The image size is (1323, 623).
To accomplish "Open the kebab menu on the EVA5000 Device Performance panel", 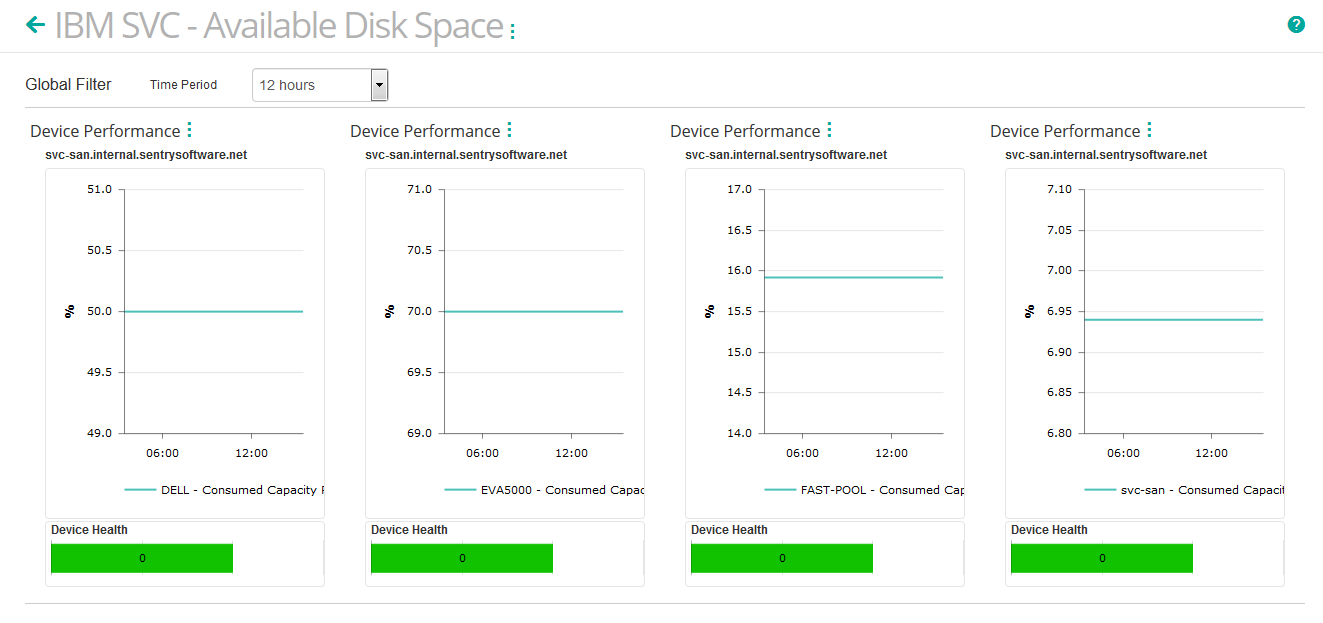I will (510, 130).
